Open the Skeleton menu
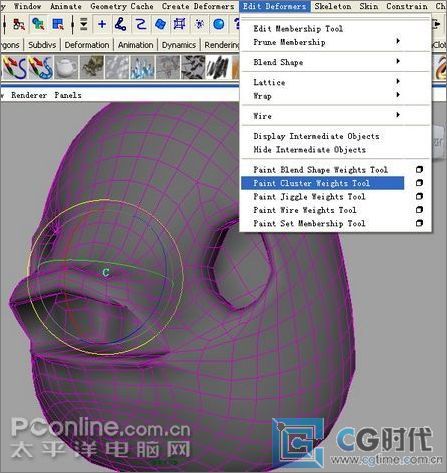This screenshot has height=473, width=447. click(x=333, y=6)
